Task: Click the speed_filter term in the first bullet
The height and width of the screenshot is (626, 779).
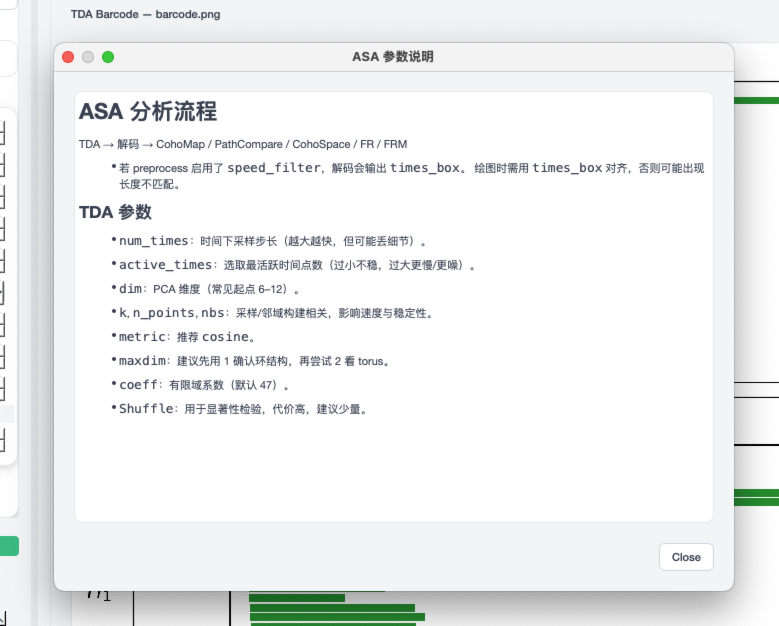Action: point(273,168)
